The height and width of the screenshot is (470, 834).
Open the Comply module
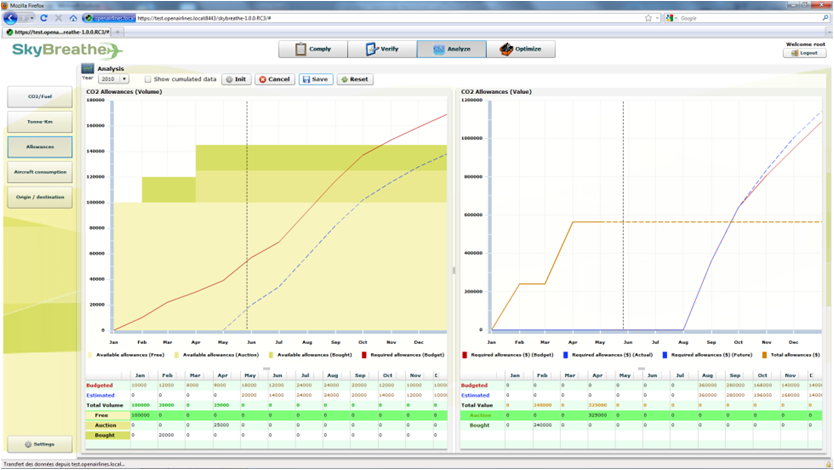click(312, 49)
